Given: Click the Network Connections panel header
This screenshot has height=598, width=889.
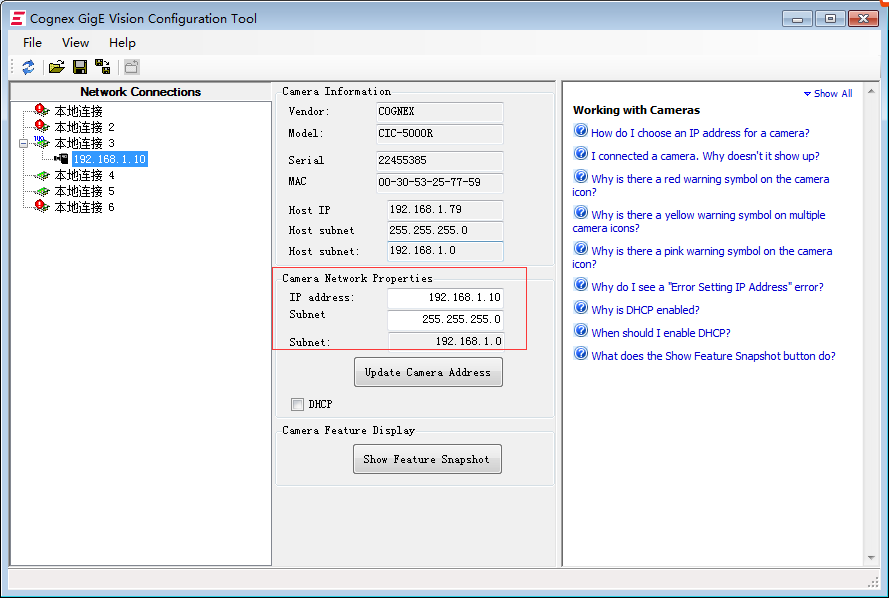Looking at the screenshot, I should 141,92.
